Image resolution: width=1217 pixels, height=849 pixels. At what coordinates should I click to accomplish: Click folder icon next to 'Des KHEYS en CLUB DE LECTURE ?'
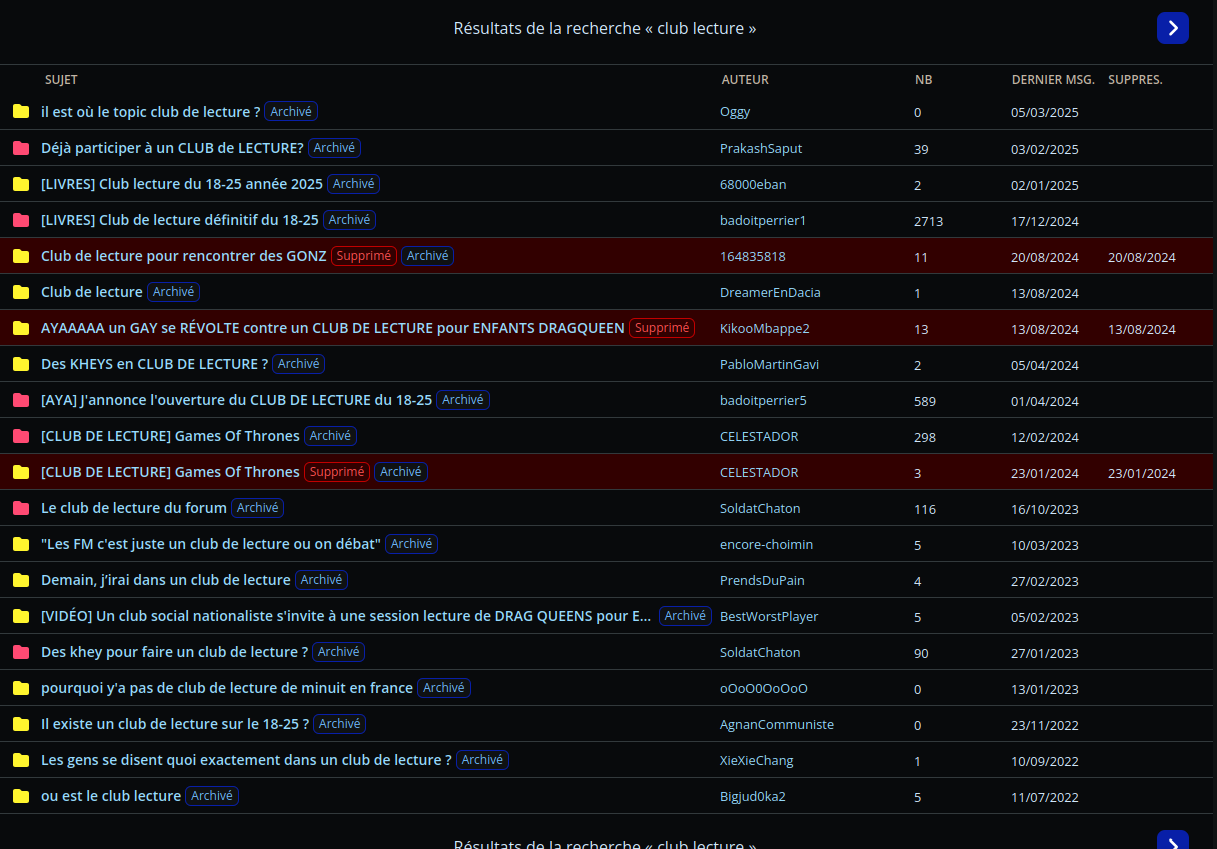(21, 364)
